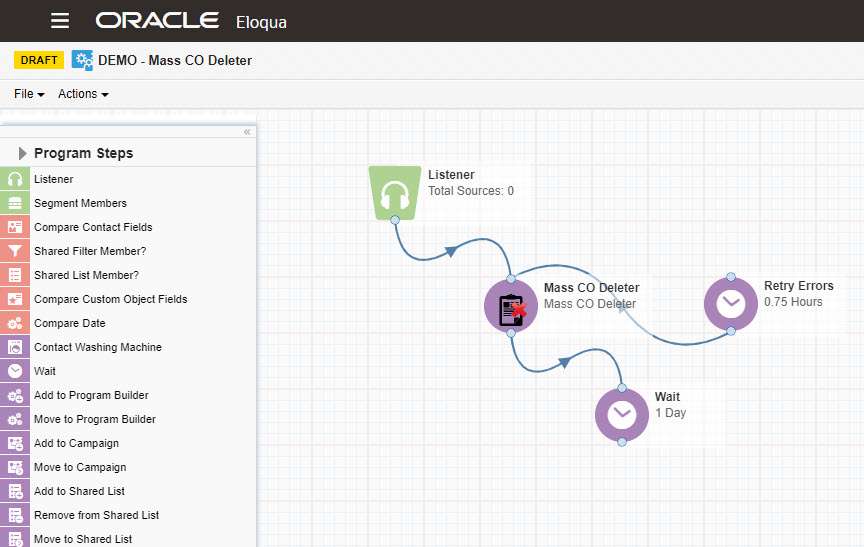Click Mass CO Deleter's top connector dot
This screenshot has width=864, height=547.
click(511, 279)
